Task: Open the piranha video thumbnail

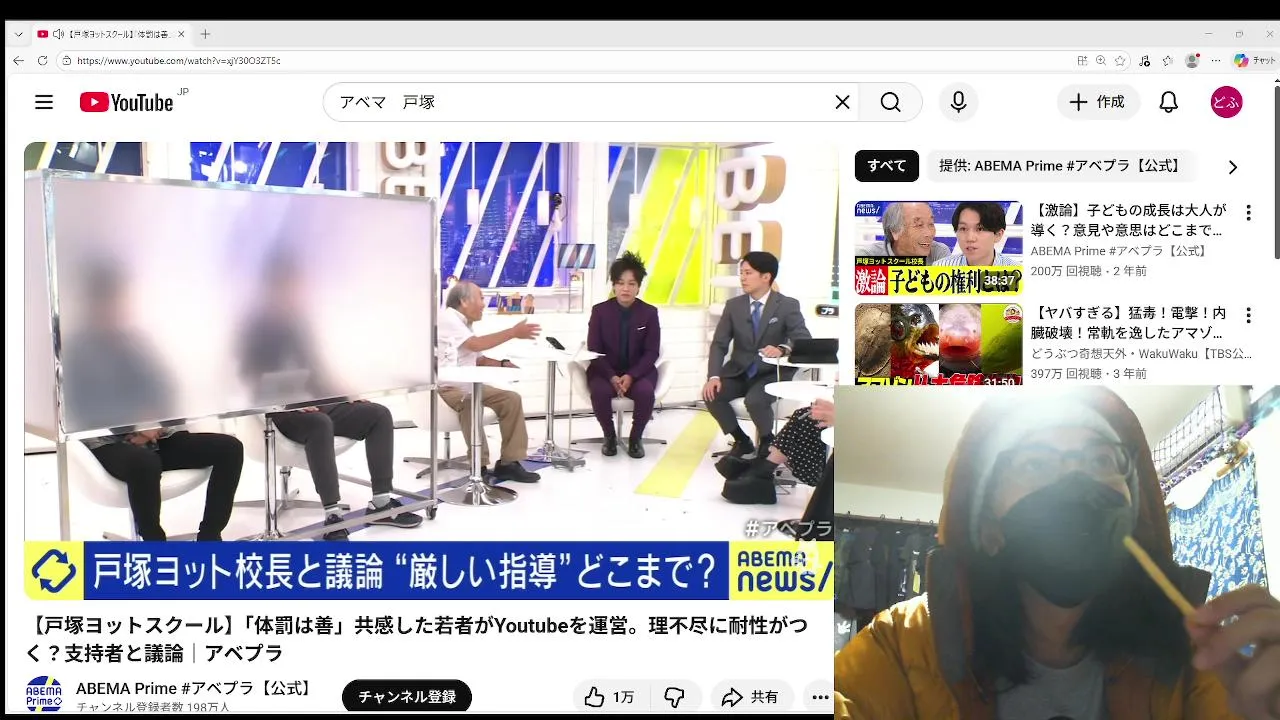Action: pos(938,345)
